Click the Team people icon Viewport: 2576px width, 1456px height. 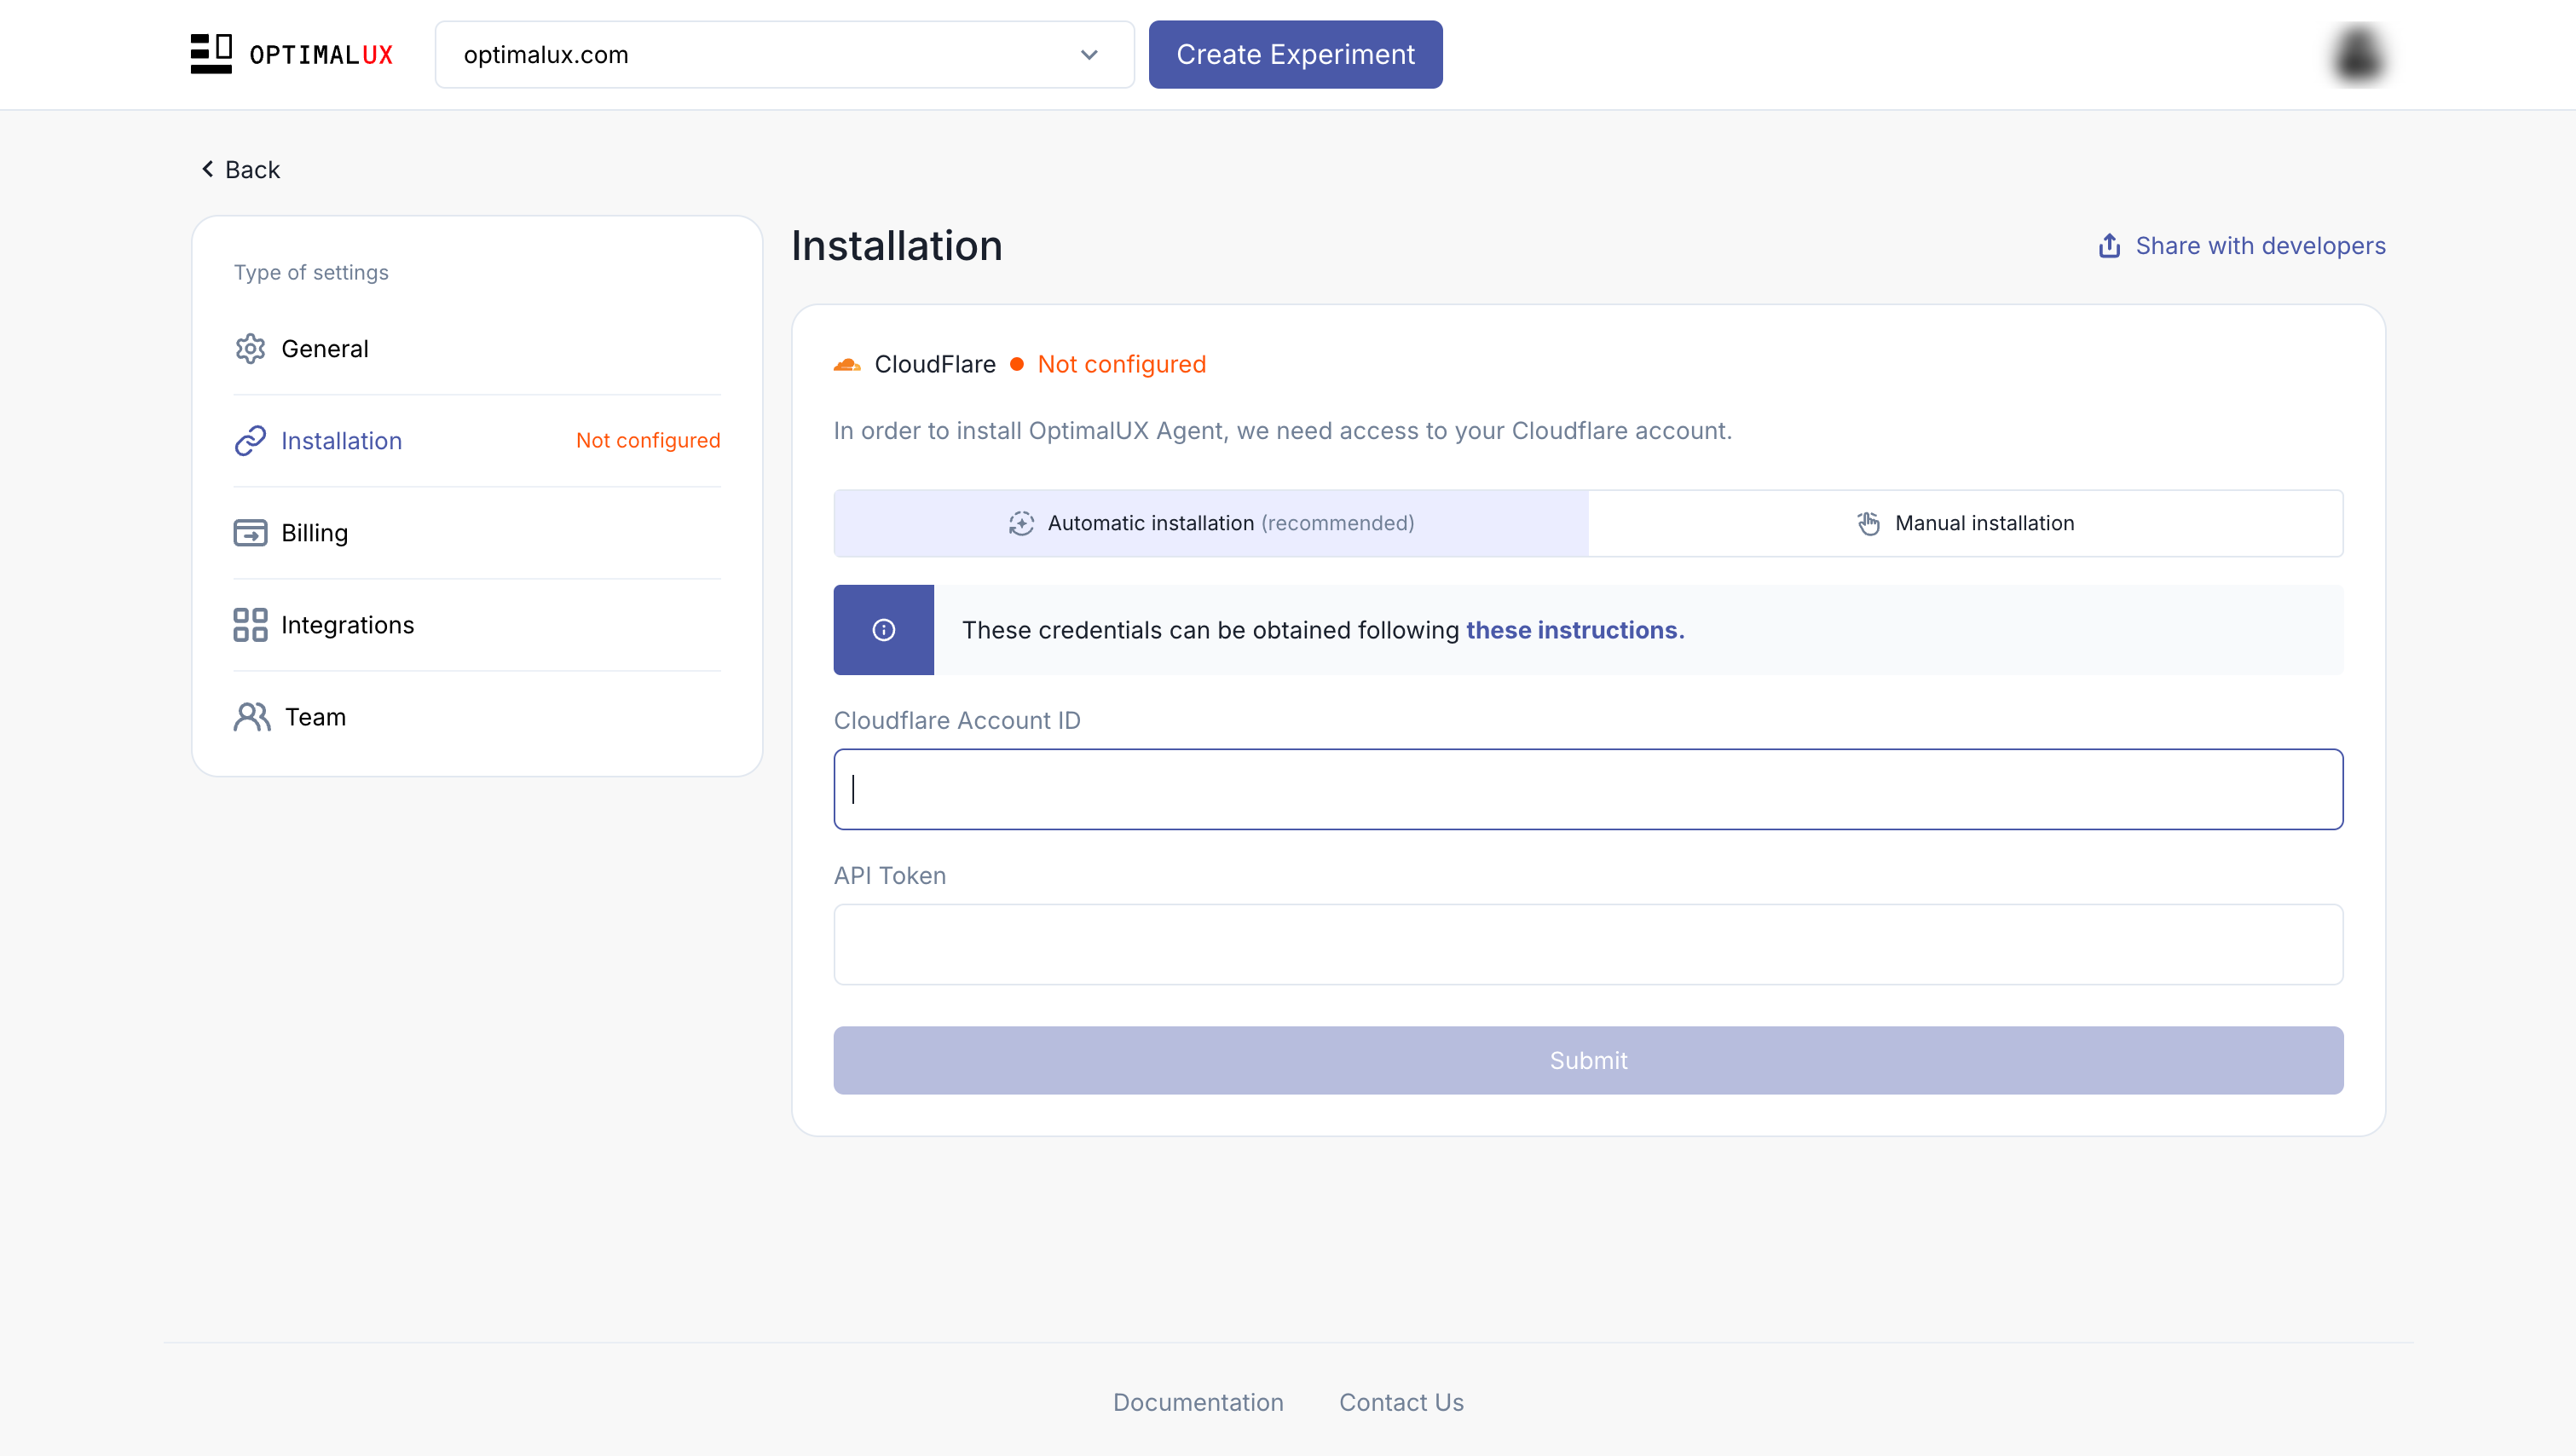pyautogui.click(x=252, y=717)
